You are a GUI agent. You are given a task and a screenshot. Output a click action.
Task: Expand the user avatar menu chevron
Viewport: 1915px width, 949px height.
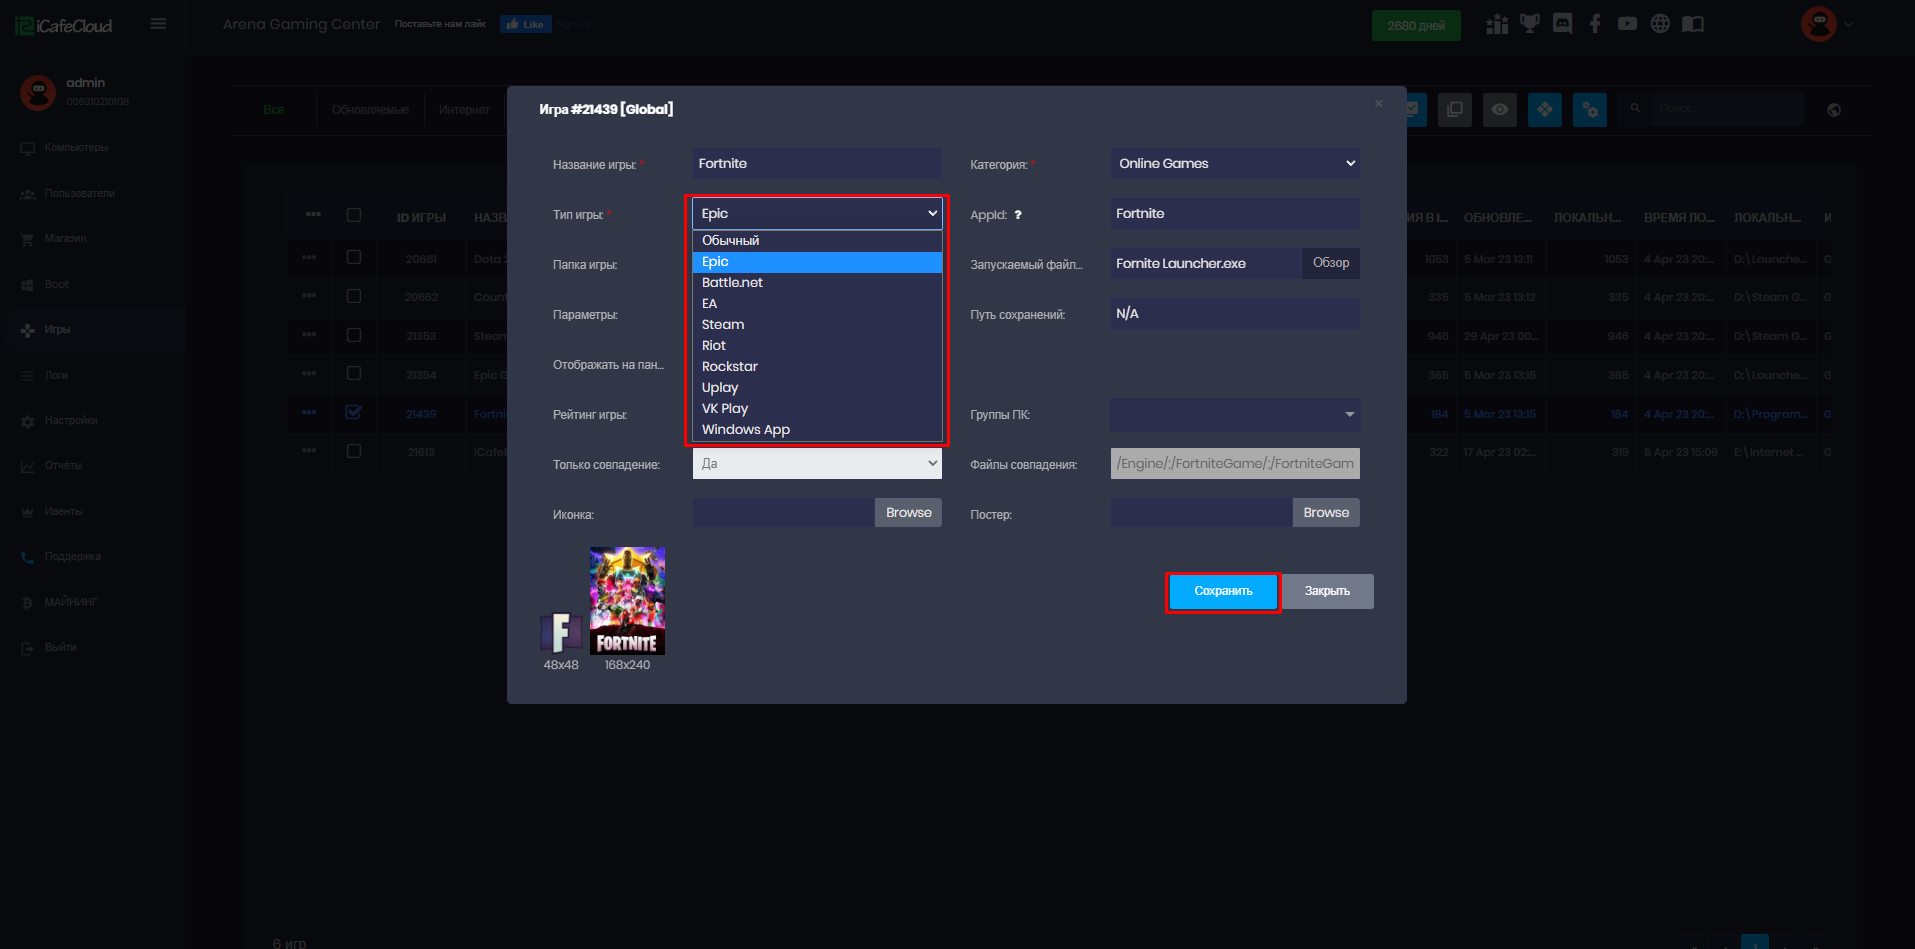[1849, 25]
